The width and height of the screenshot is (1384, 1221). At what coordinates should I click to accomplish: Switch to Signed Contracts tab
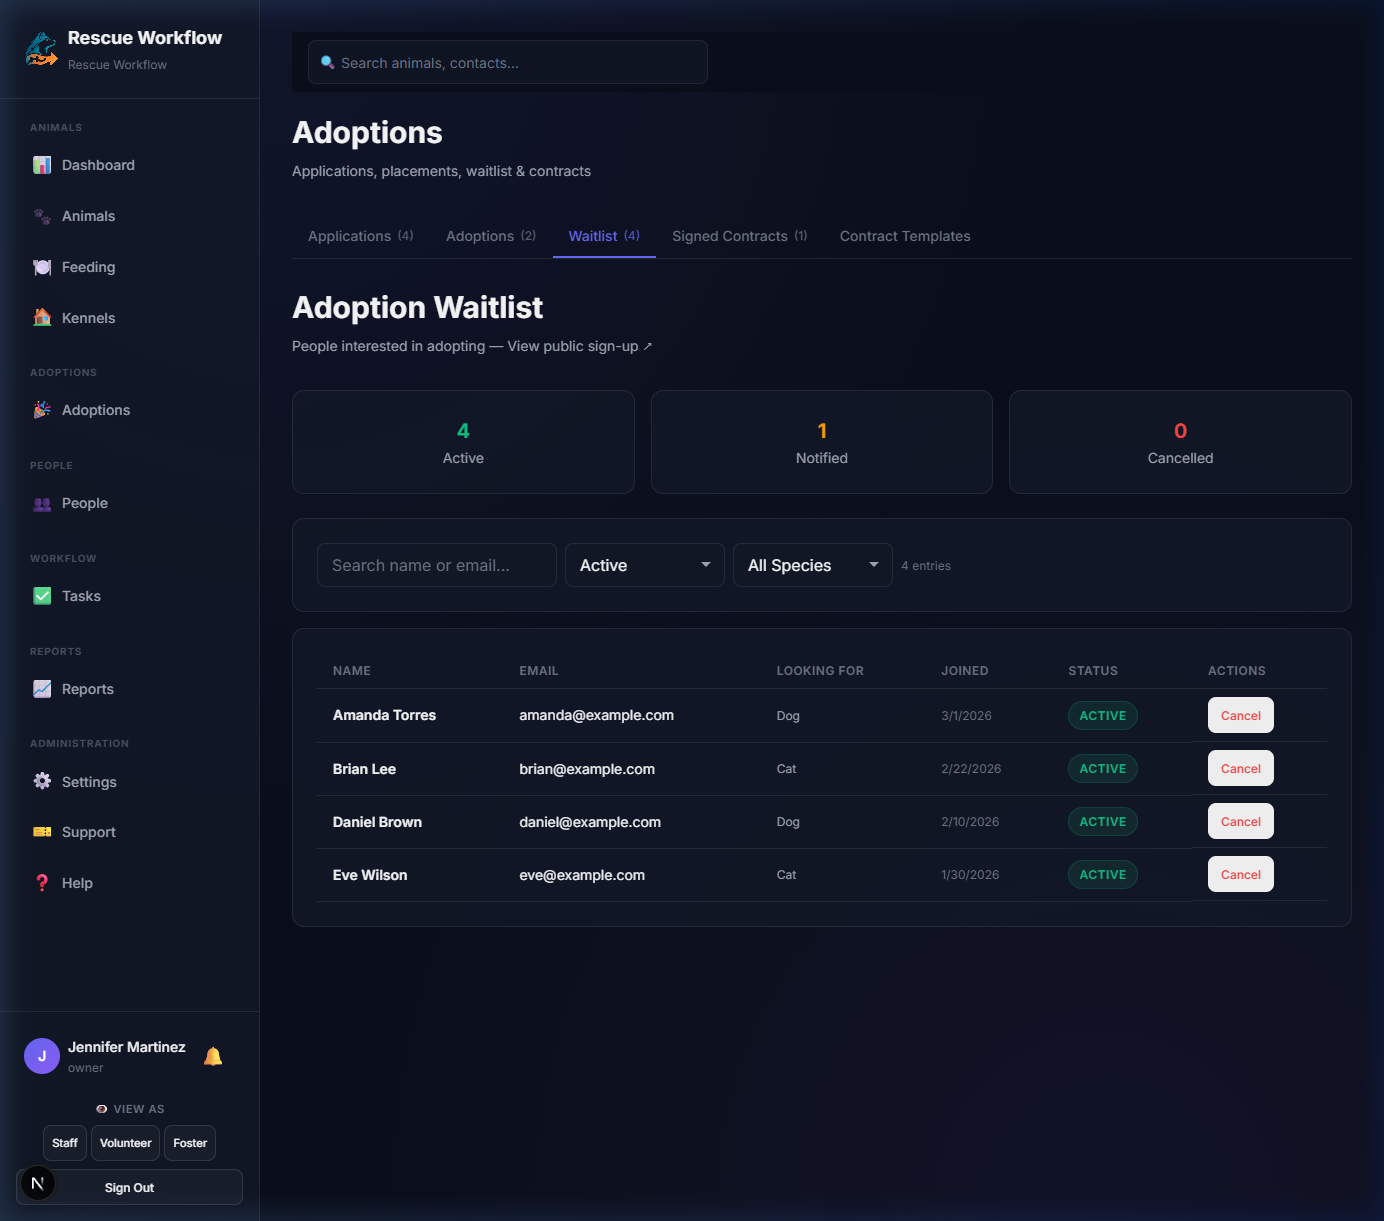coord(739,236)
